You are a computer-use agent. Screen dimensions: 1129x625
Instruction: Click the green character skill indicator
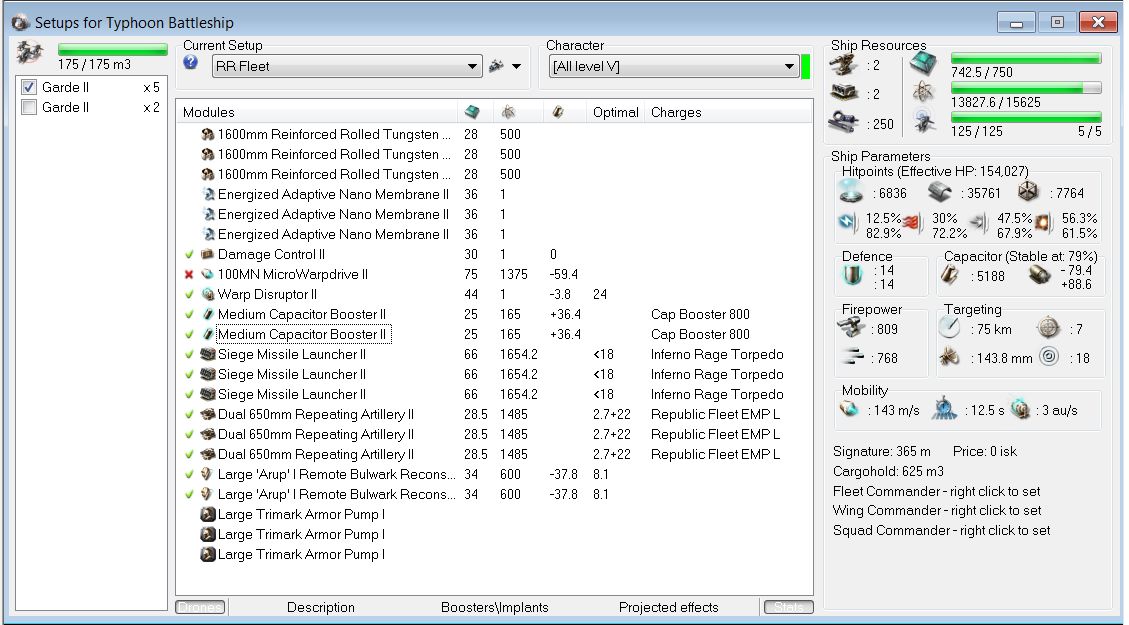[x=805, y=66]
